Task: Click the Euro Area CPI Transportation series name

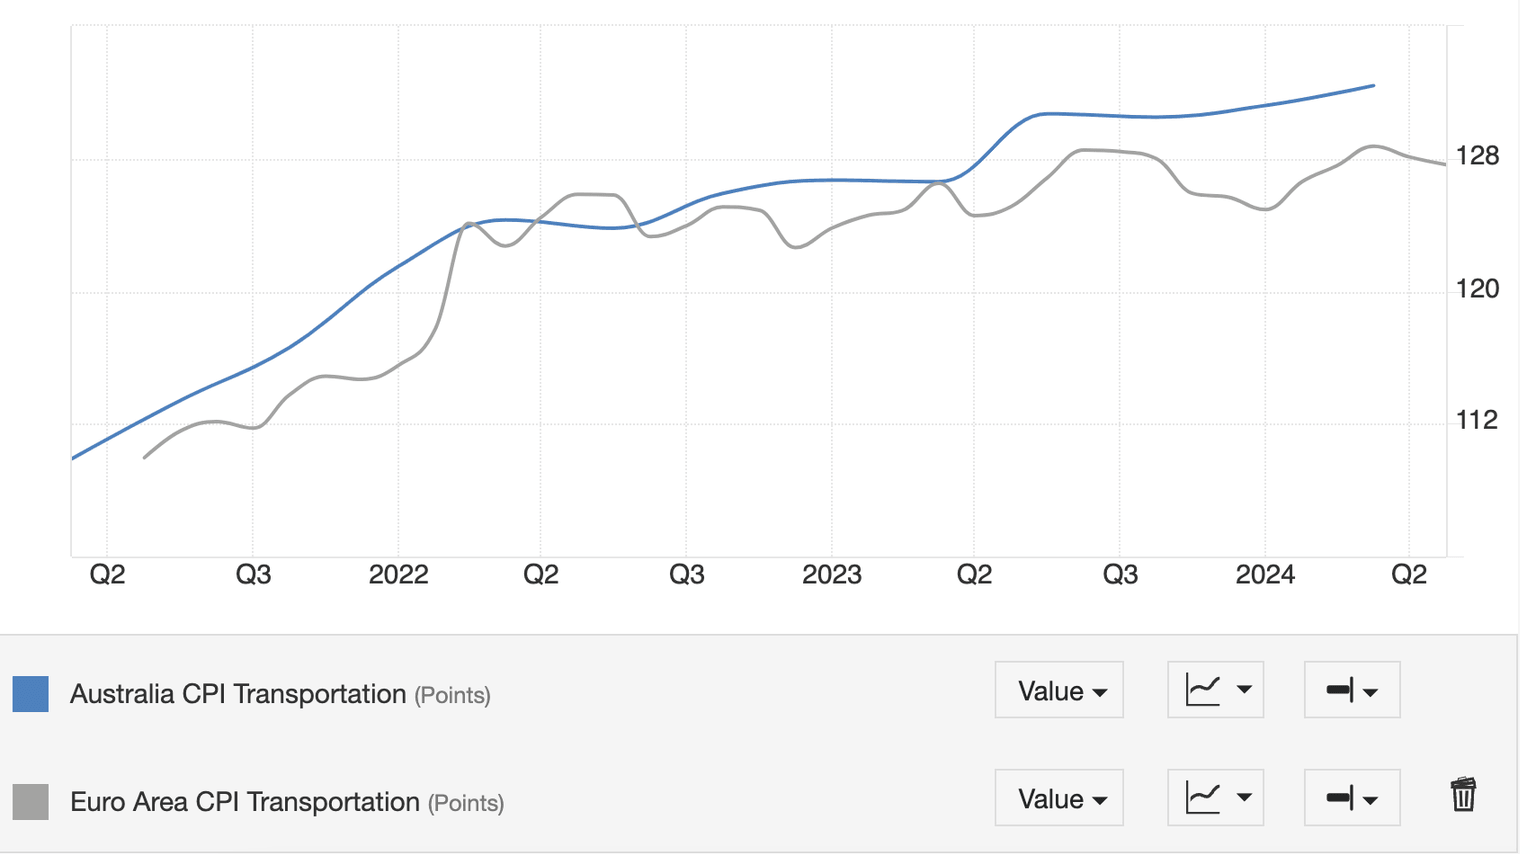Action: 245,802
